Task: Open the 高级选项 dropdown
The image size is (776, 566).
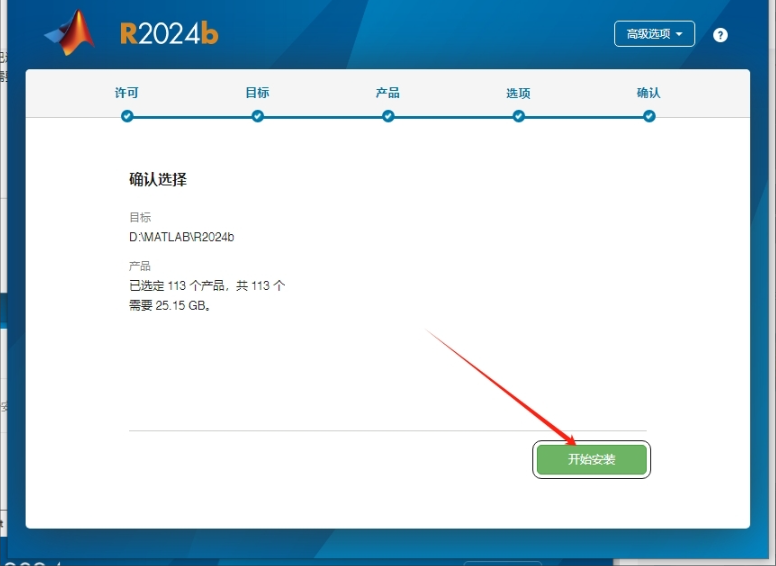Action: click(x=654, y=34)
